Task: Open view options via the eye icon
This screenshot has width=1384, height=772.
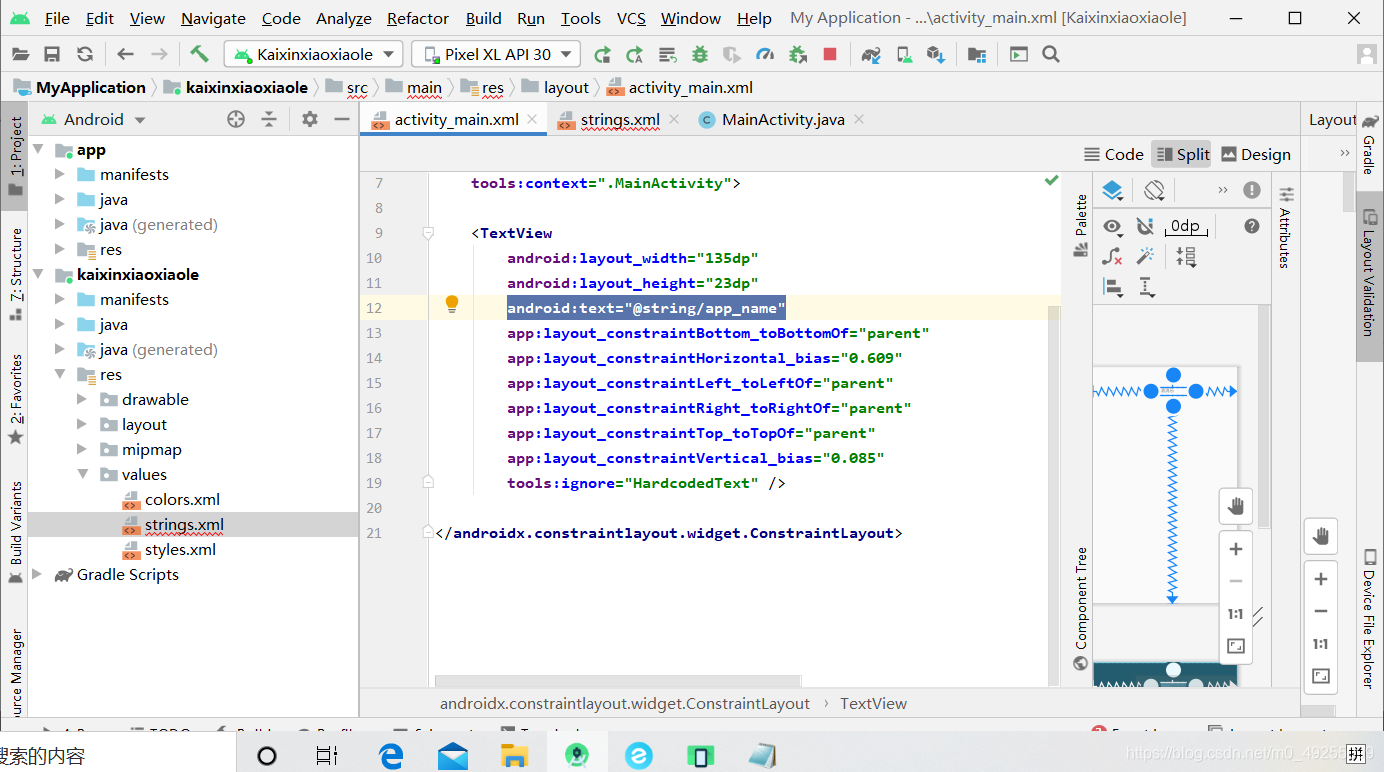Action: [1112, 226]
